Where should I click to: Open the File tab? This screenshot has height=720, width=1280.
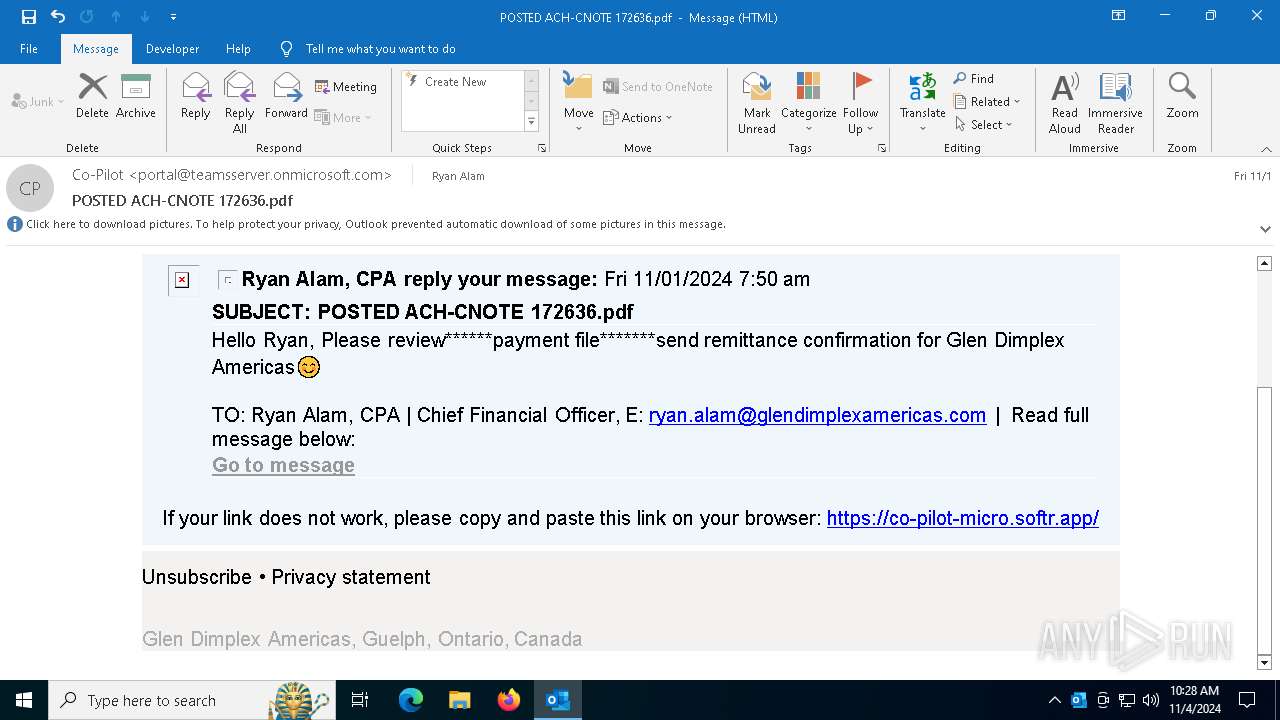pos(29,49)
